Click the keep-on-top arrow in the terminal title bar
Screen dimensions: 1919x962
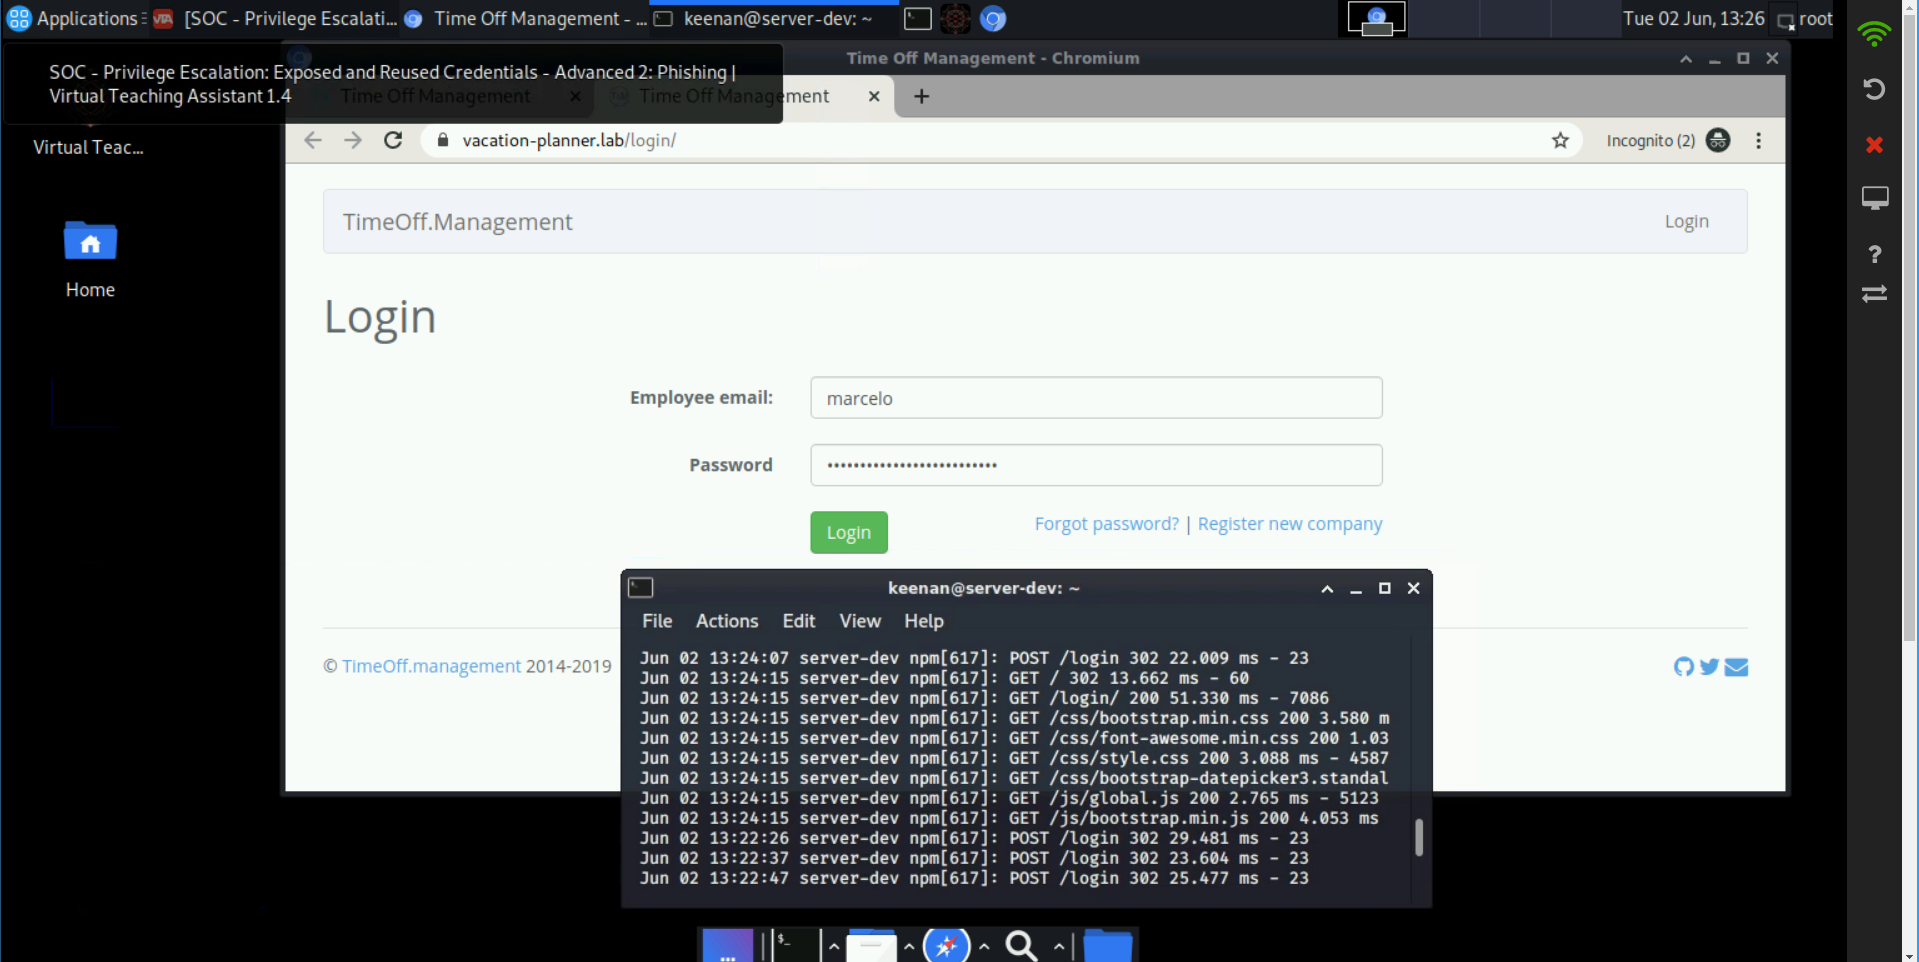coord(1327,588)
